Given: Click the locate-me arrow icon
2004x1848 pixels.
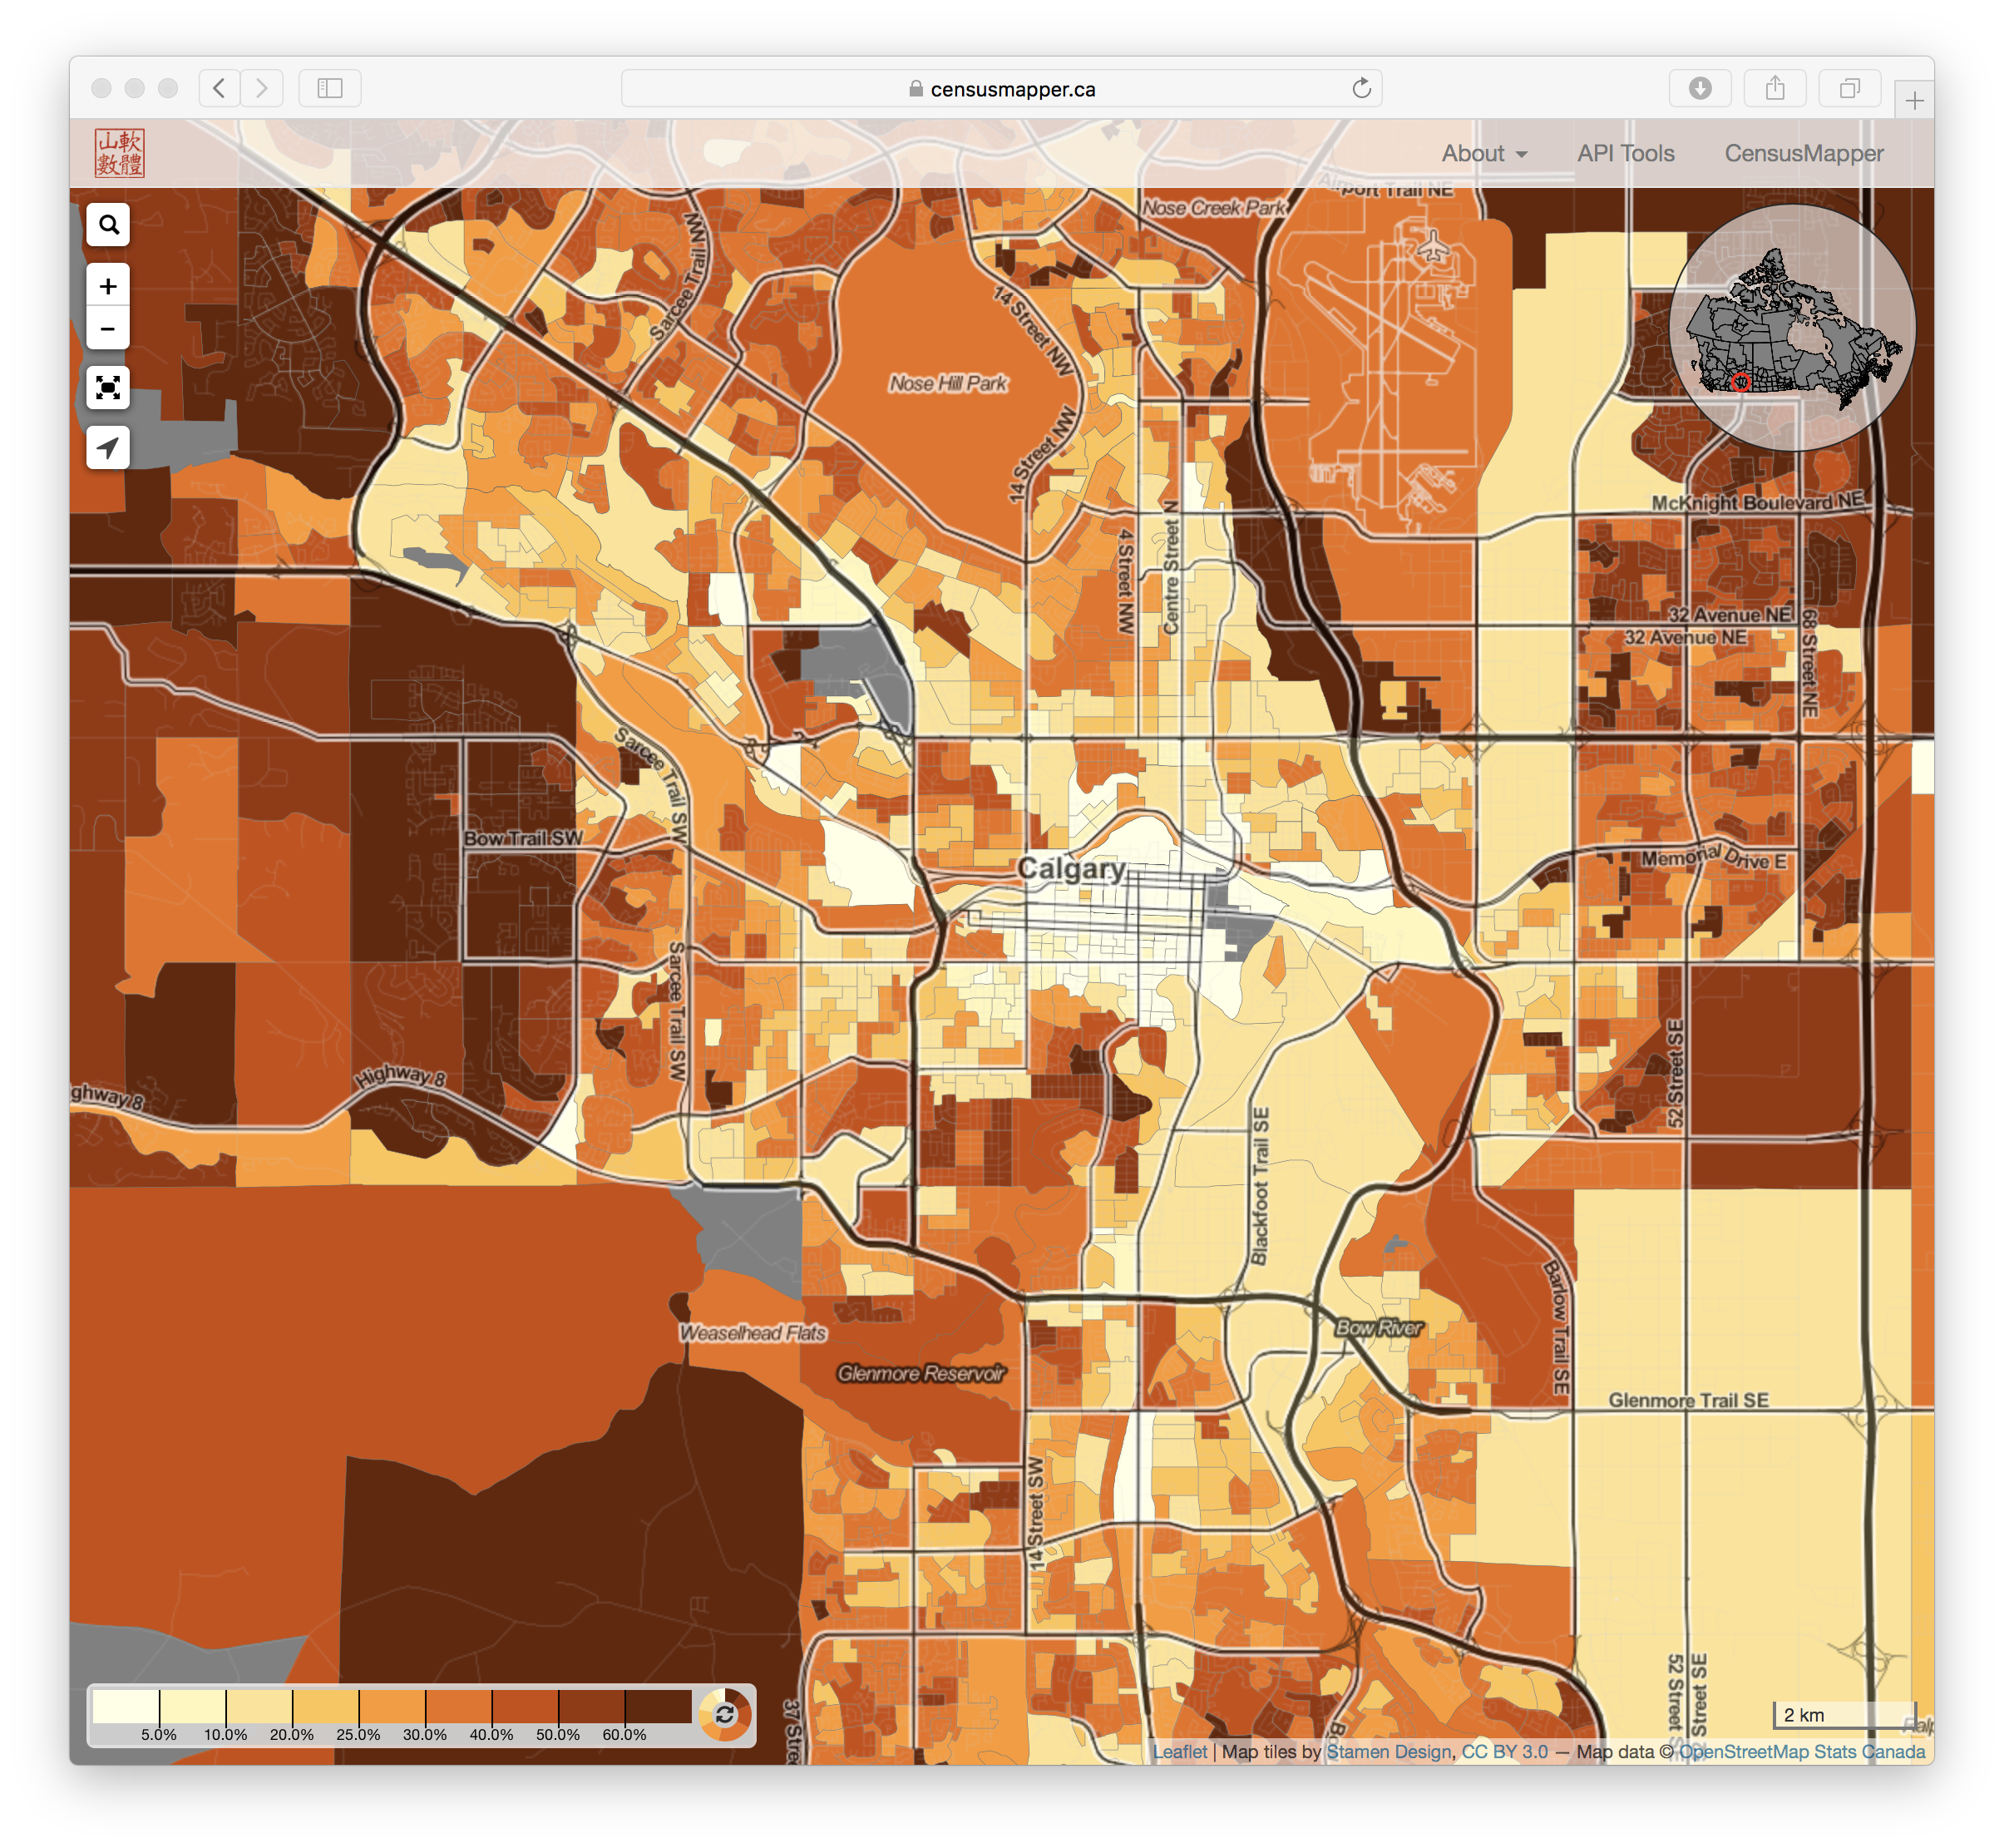Looking at the screenshot, I should click(x=108, y=447).
